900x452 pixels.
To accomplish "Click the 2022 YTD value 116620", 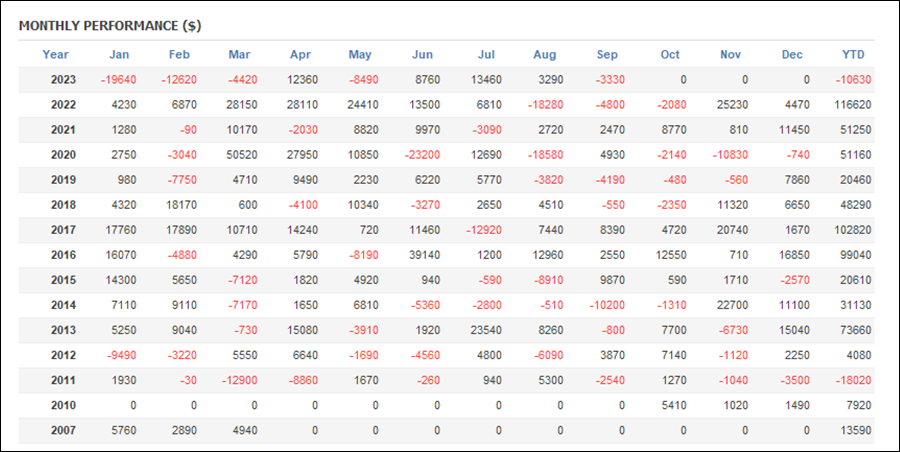I will point(849,104).
